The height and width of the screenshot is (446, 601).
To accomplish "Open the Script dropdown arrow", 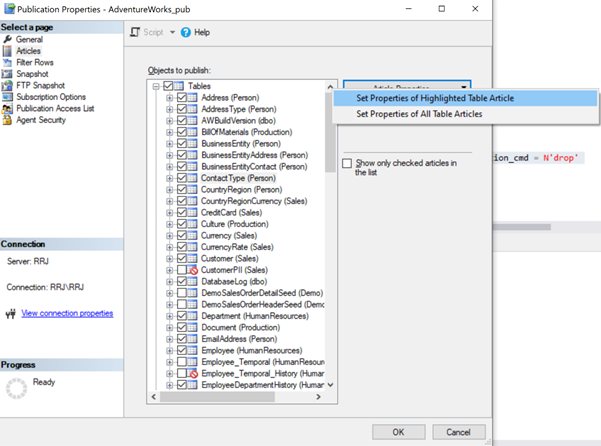I will point(172,32).
